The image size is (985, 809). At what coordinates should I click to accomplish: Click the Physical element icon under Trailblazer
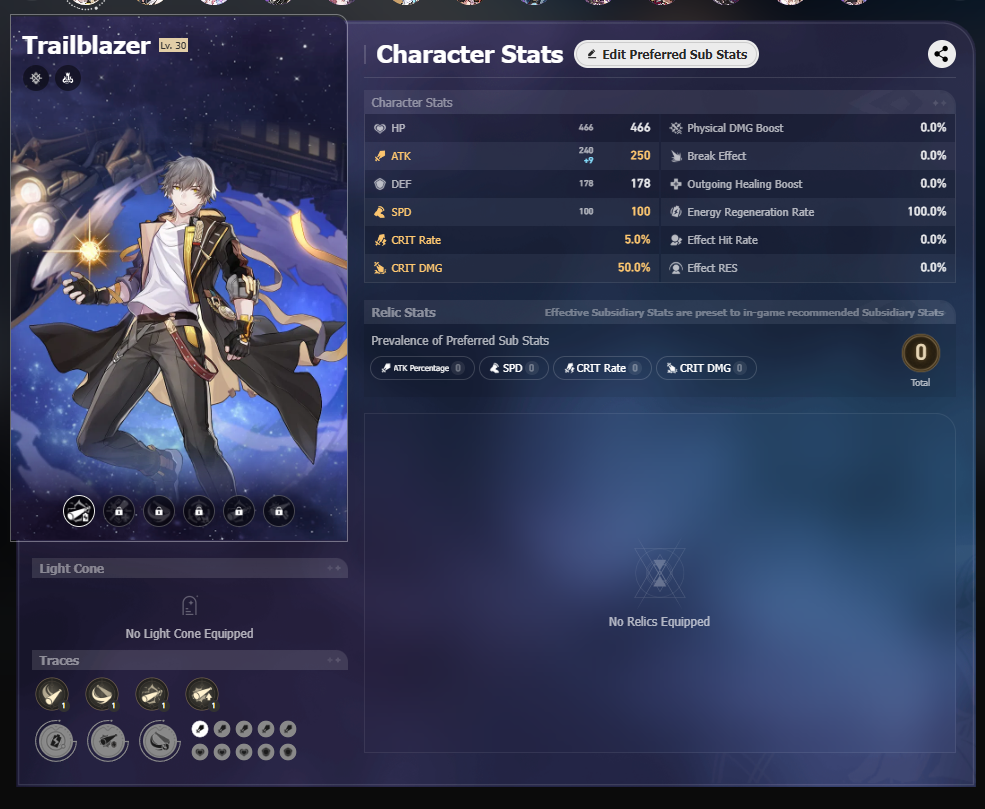[x=36, y=78]
